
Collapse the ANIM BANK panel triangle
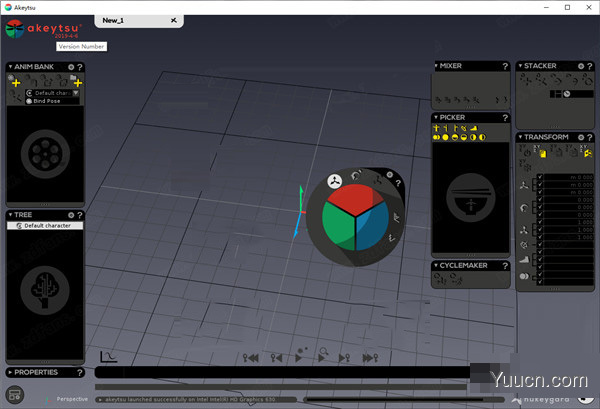point(9,68)
